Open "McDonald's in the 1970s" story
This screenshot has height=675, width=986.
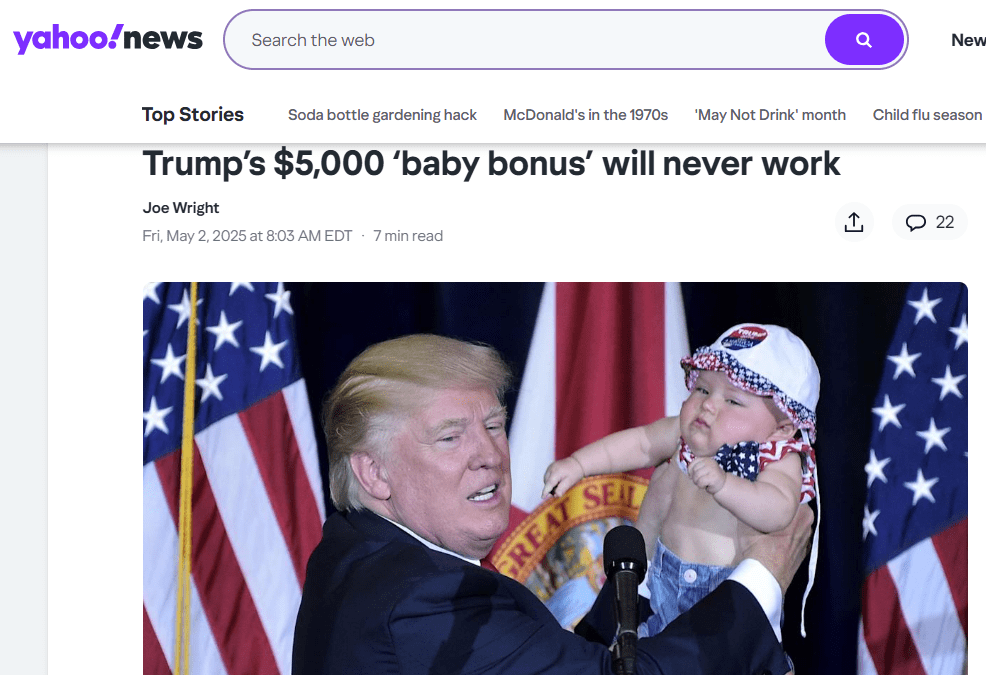coord(585,115)
